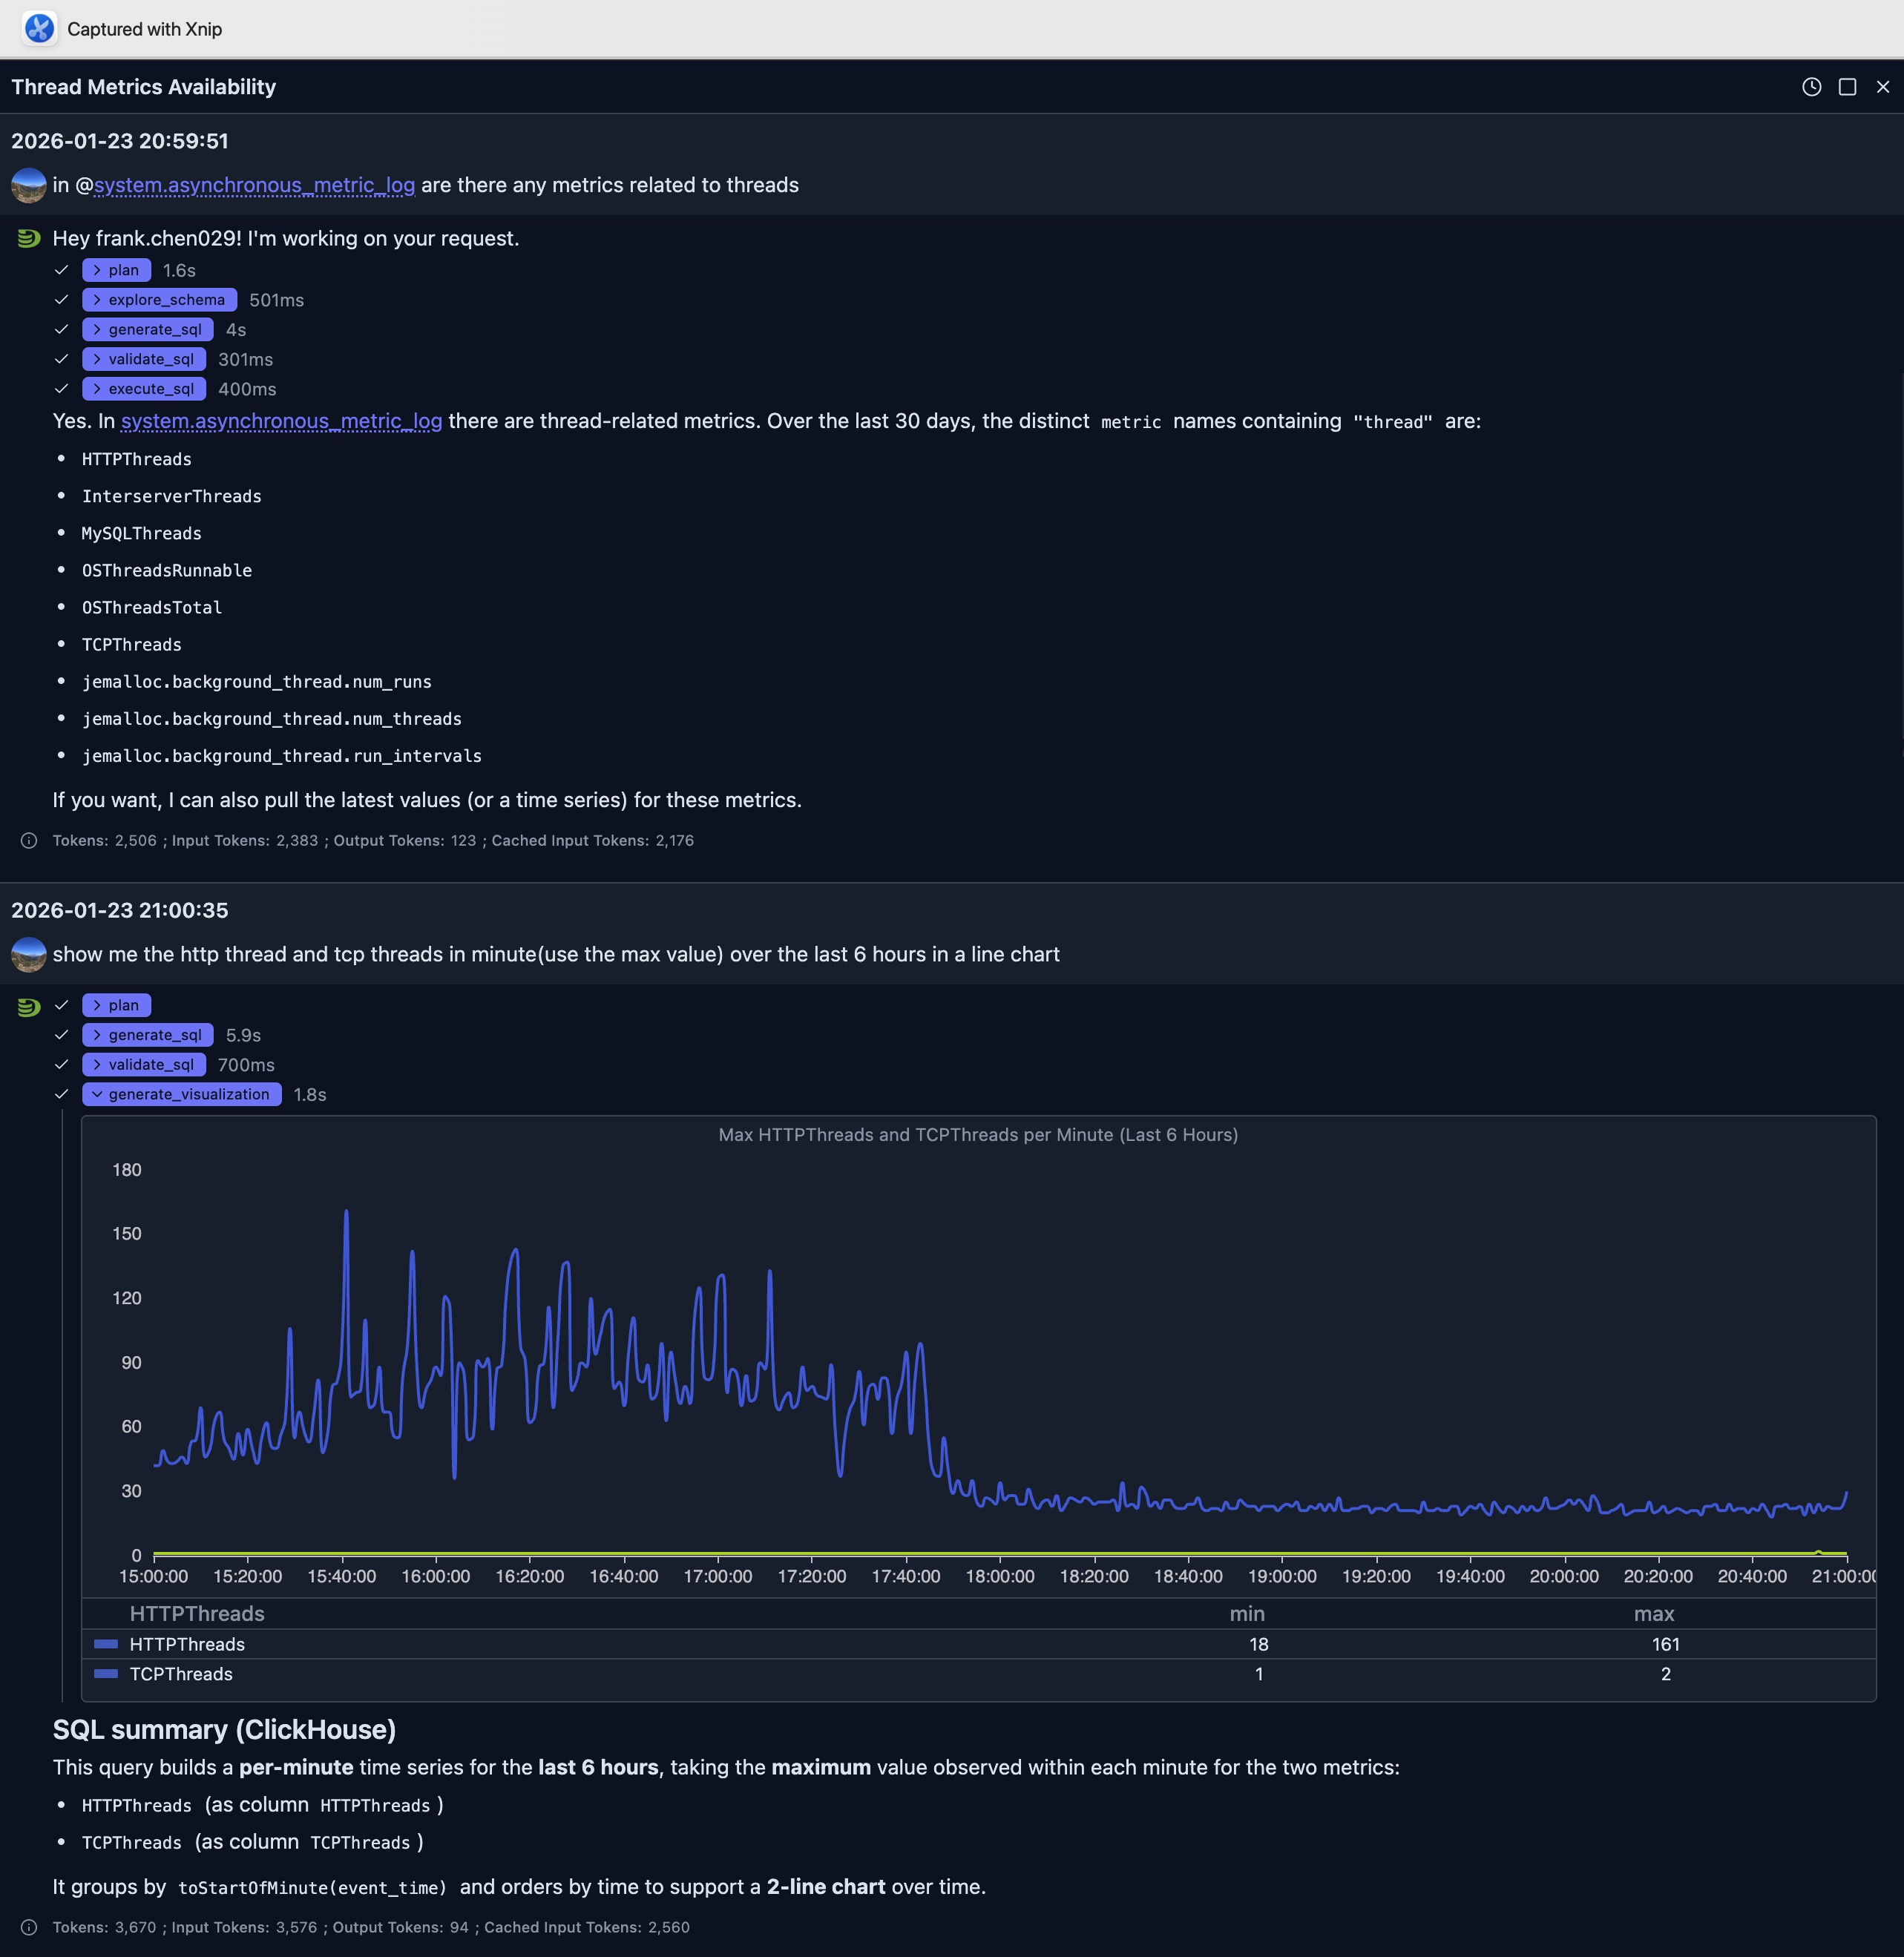Click the blue color swatch next to TCPThreads
1904x1957 pixels.
105,1673
